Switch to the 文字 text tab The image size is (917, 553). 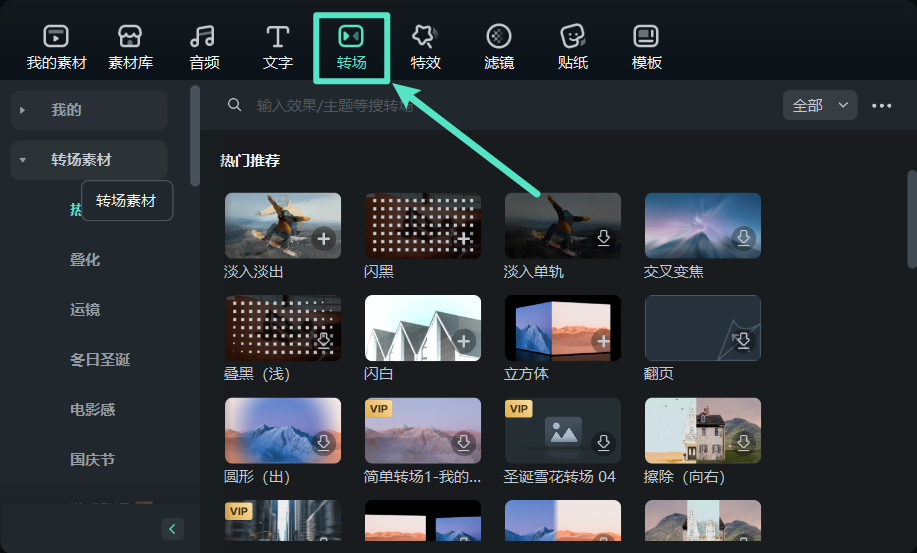[x=278, y=47]
